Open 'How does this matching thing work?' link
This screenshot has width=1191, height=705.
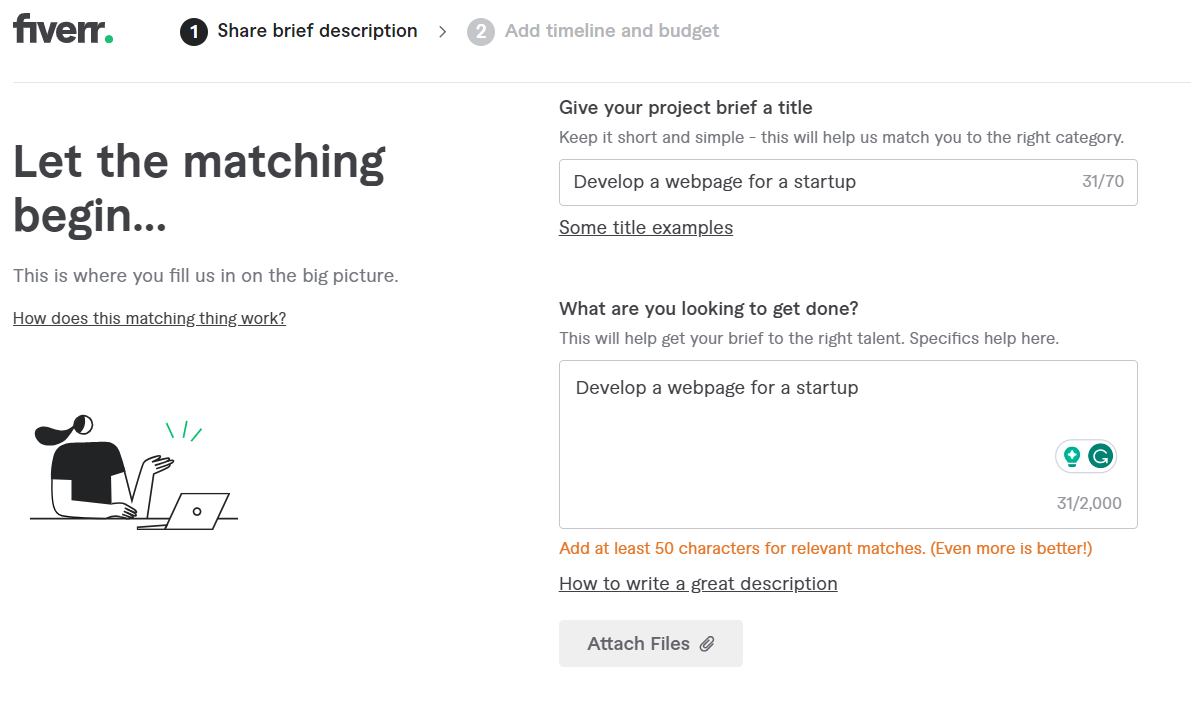click(149, 318)
